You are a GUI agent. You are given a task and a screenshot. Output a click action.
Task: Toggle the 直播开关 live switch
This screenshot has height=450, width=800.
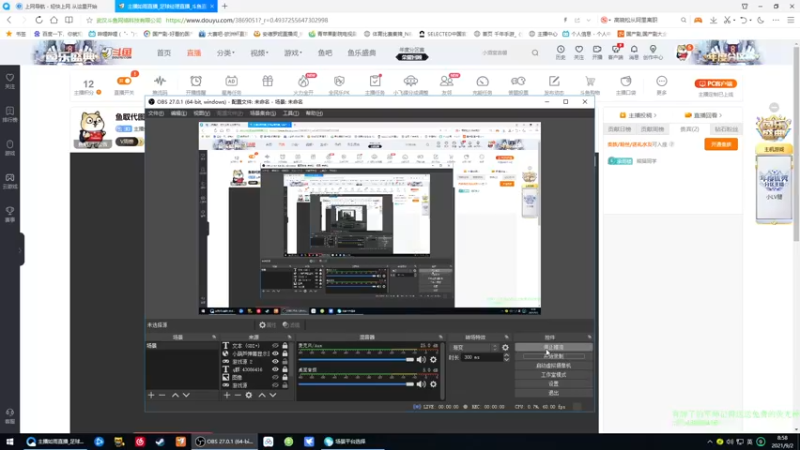pyautogui.click(x=124, y=81)
